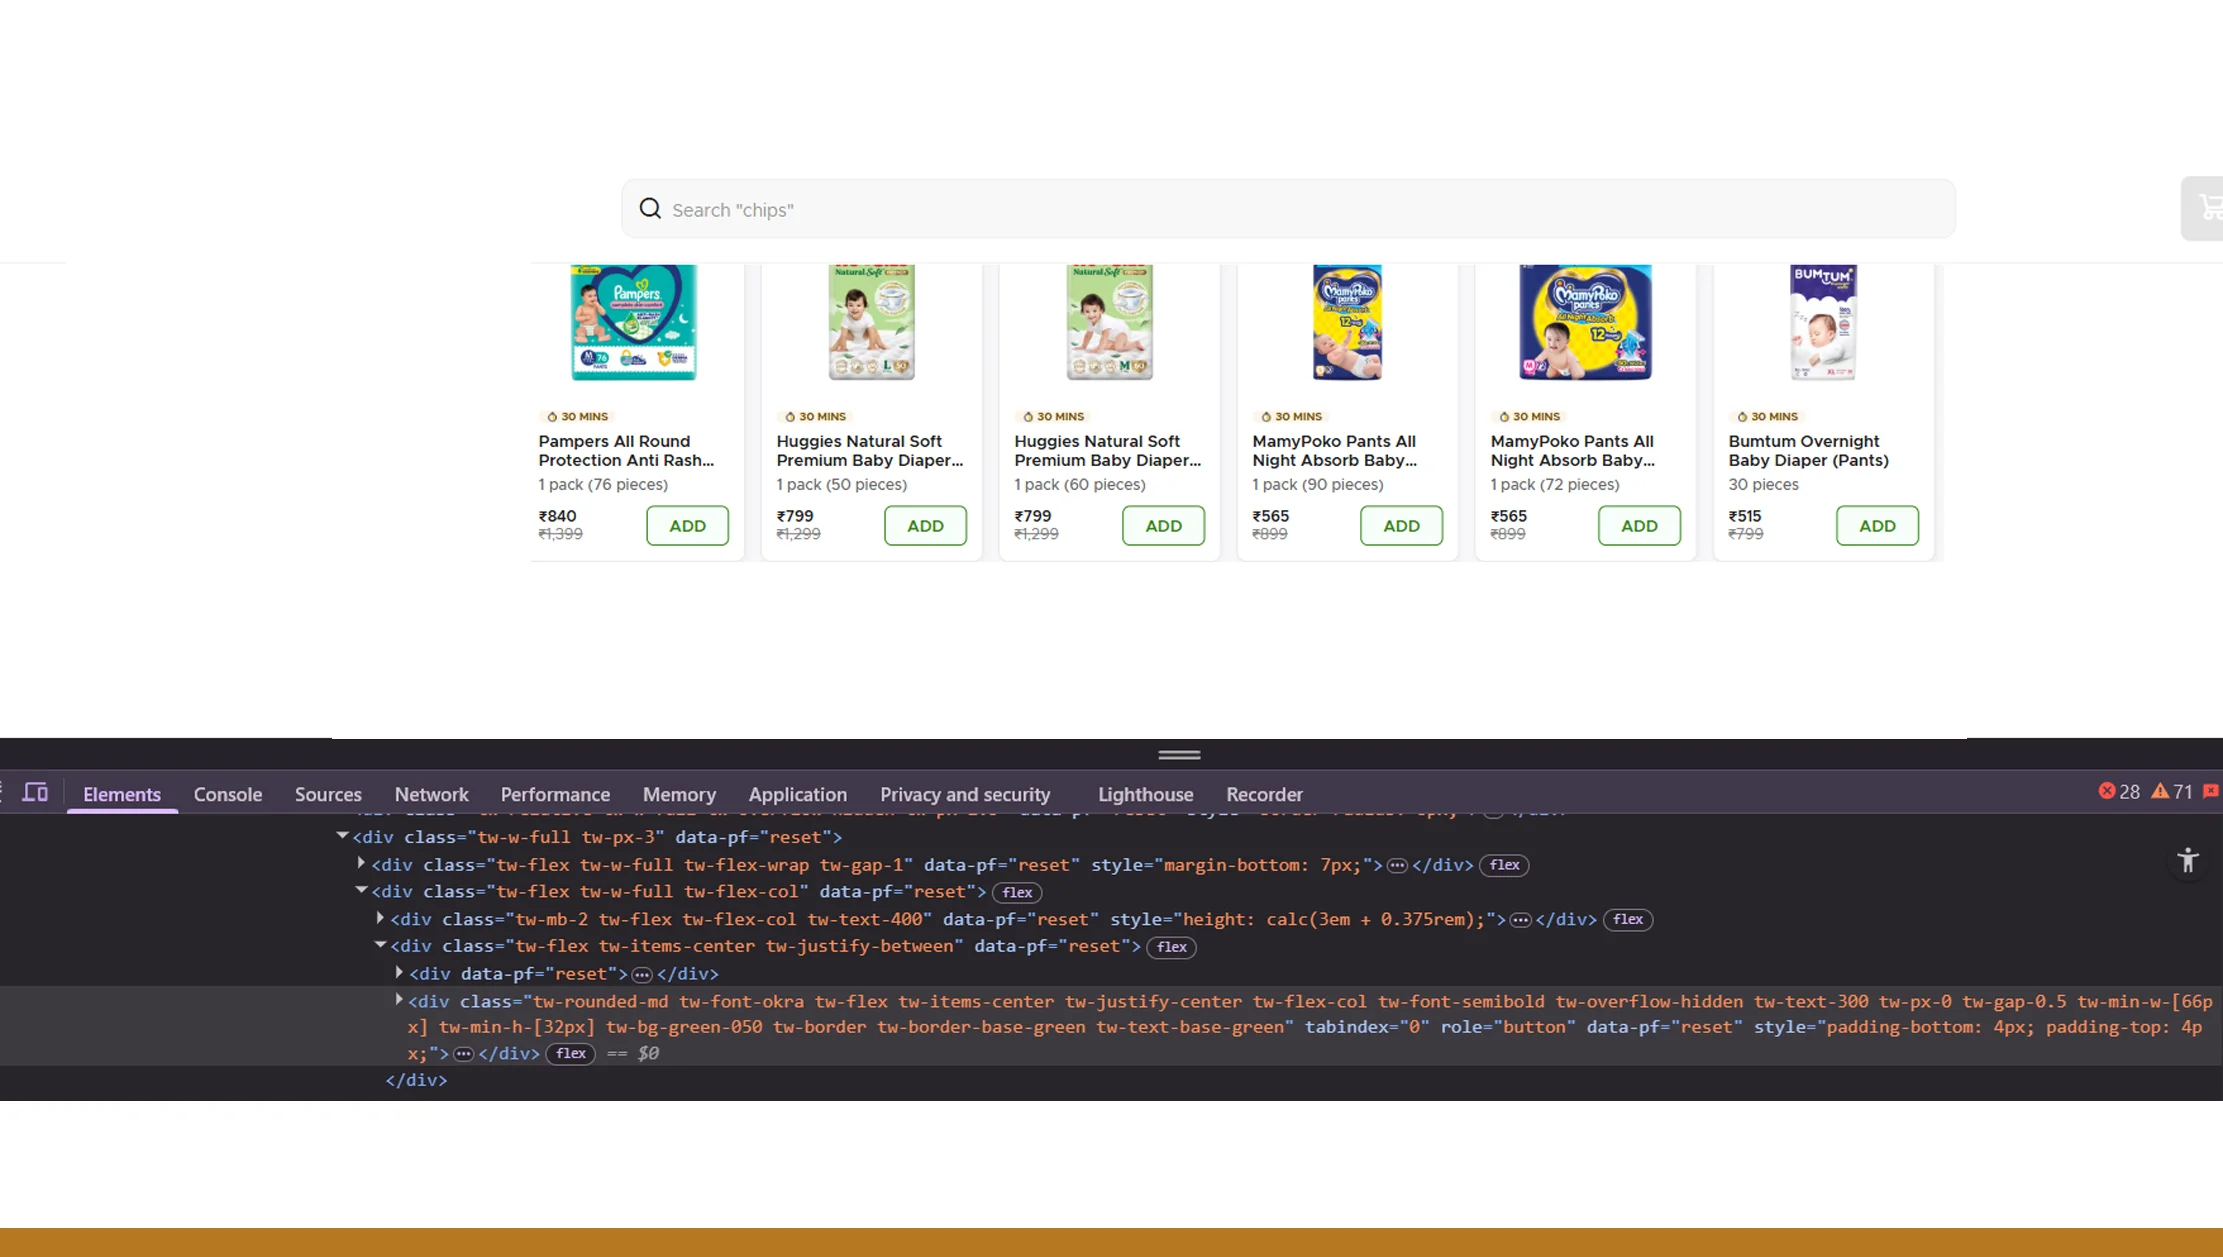Click inside the Search chips input field

click(1100, 209)
